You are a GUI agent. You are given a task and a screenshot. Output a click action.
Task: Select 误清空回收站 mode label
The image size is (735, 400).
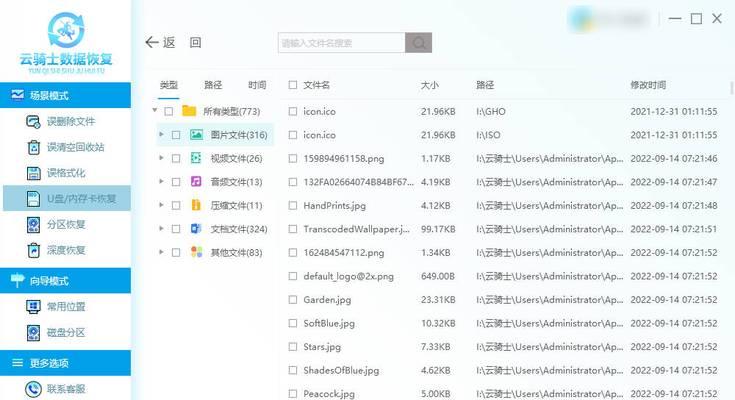[x=75, y=147]
